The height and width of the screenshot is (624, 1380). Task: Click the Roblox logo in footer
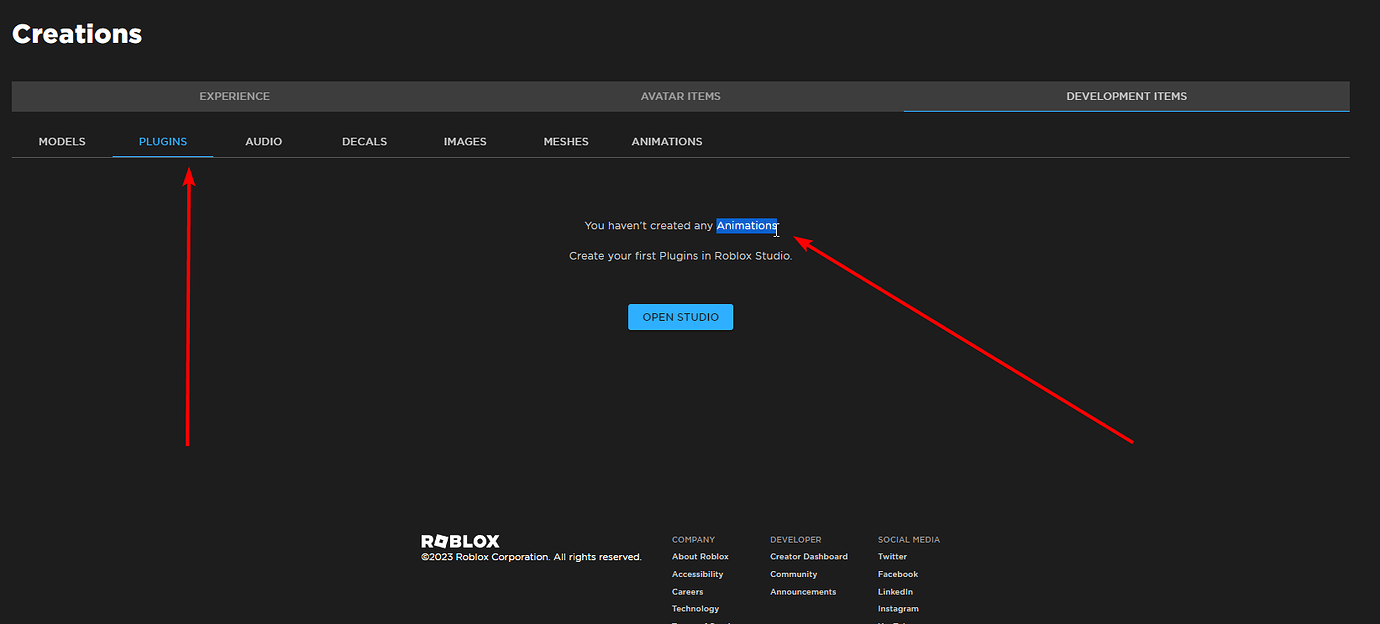460,541
